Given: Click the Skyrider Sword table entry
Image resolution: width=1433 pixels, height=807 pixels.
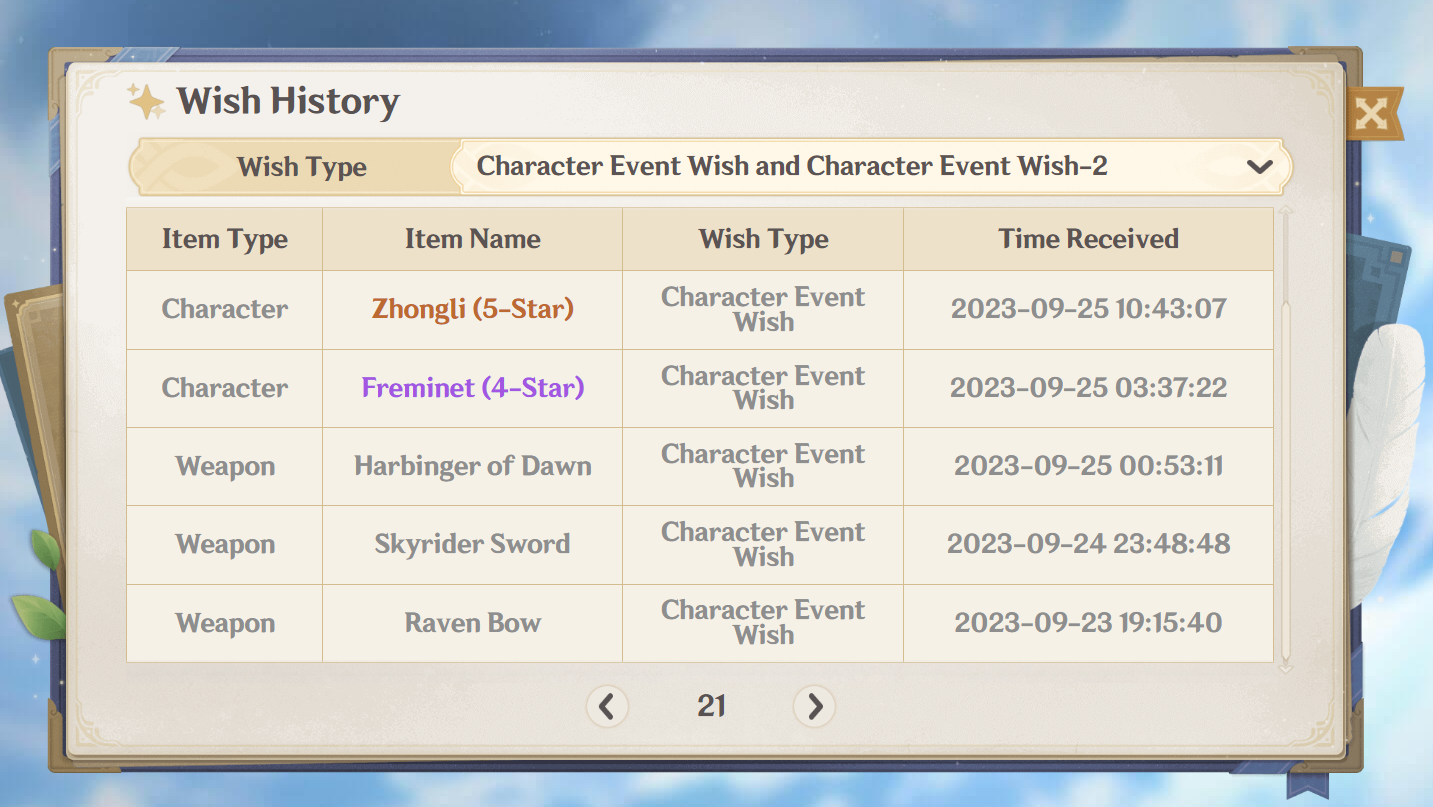Looking at the screenshot, I should (x=472, y=544).
